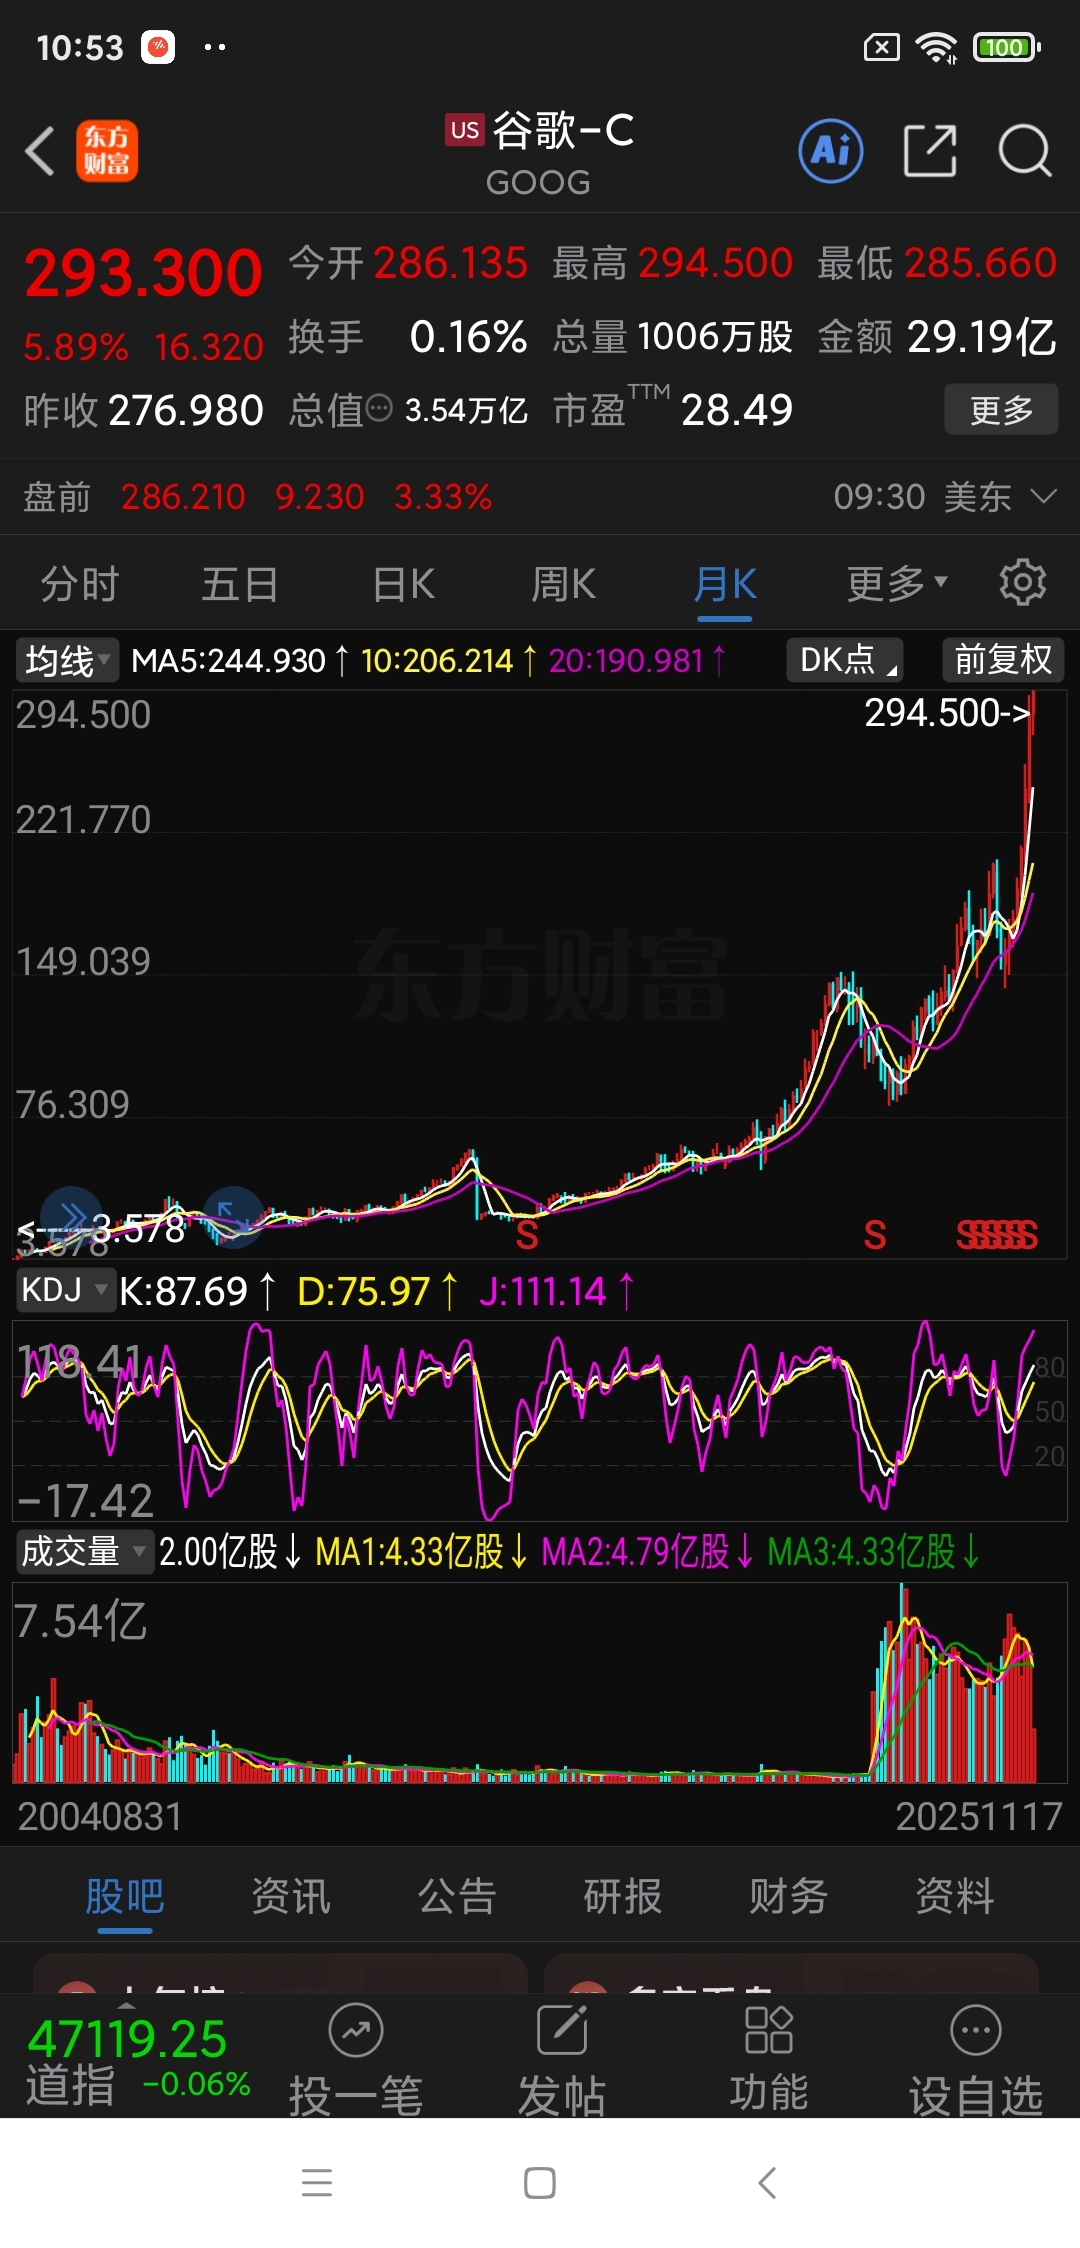Tap the 谷歌-C GOOG title
1080x2248 pixels.
(540, 153)
